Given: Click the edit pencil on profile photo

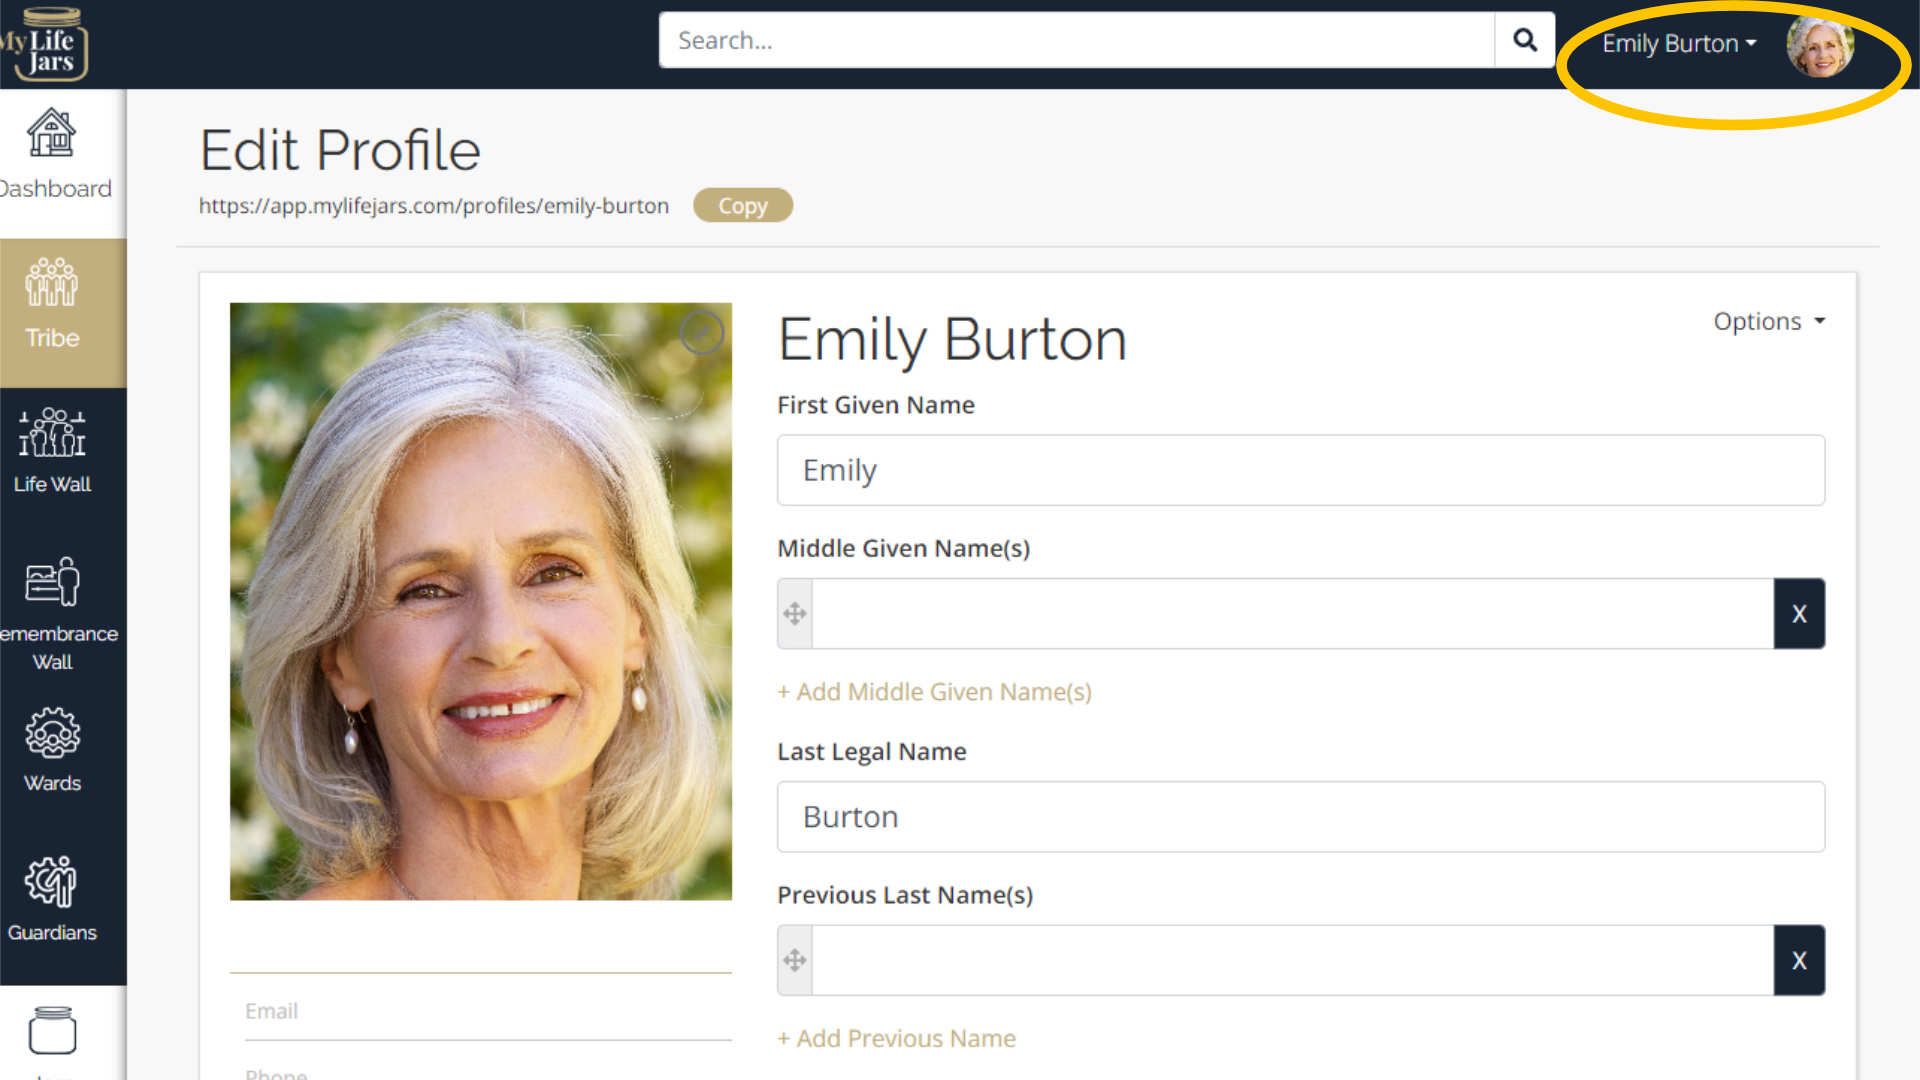Looking at the screenshot, I should (701, 332).
